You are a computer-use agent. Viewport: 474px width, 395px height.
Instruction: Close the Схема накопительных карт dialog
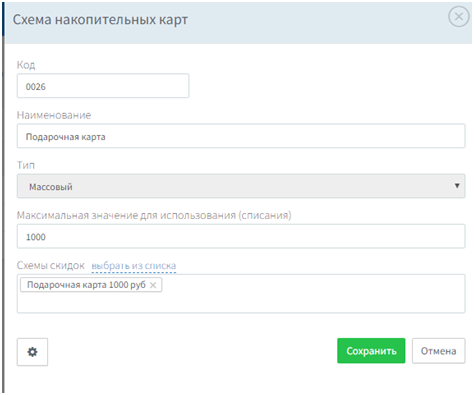tap(459, 16)
